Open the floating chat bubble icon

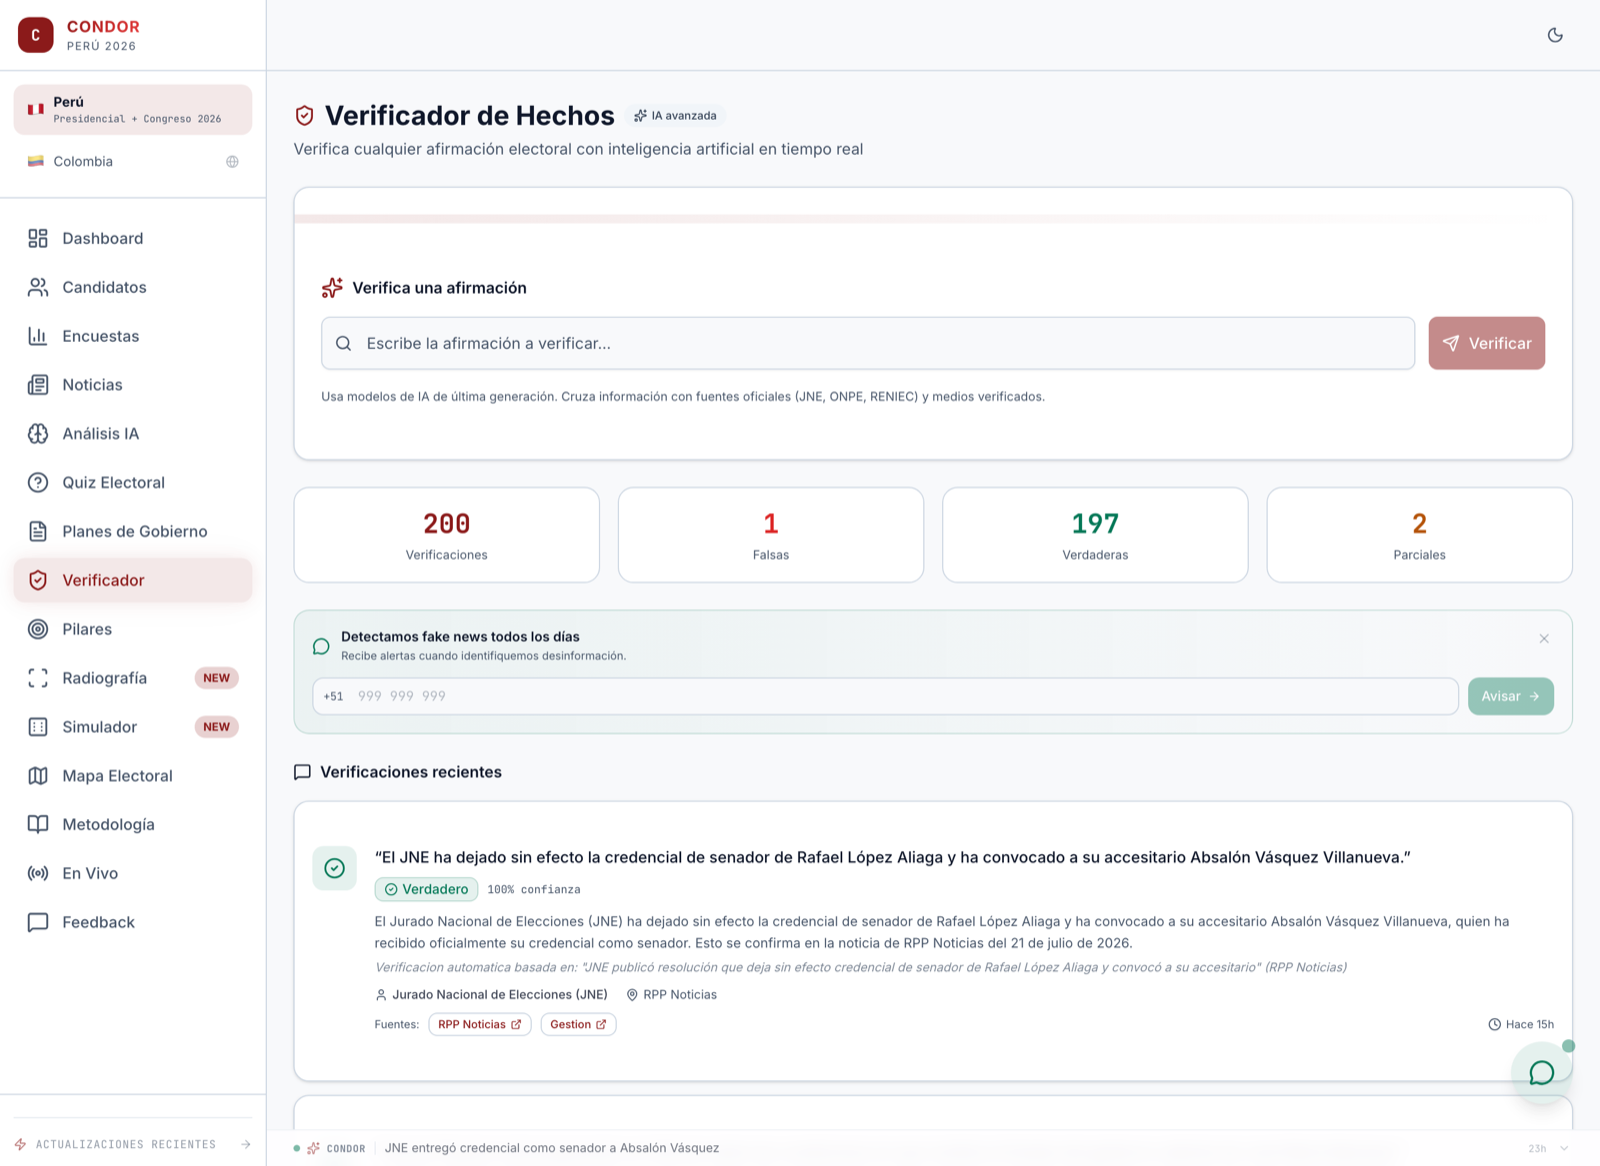[1541, 1073]
